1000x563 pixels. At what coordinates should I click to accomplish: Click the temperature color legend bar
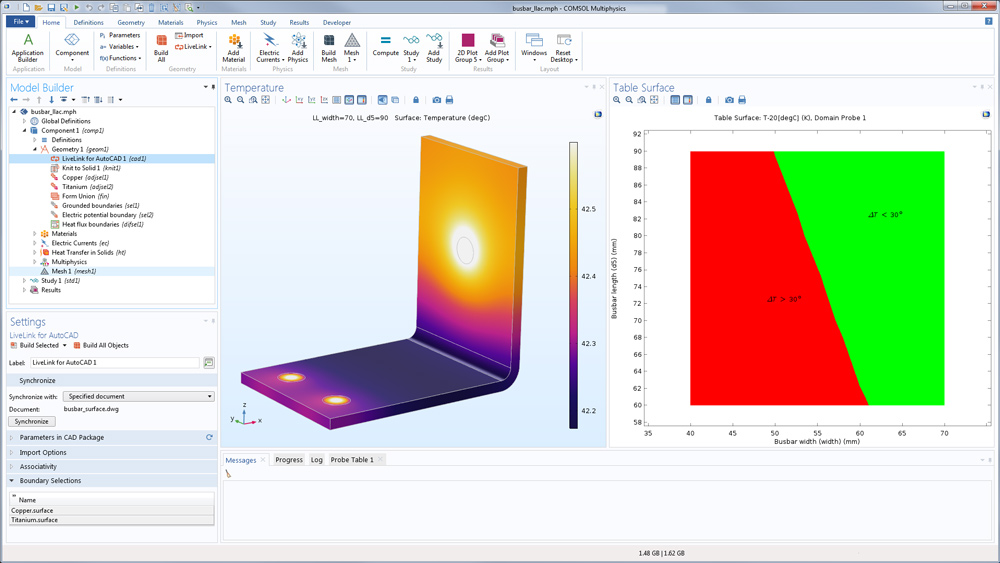click(573, 285)
